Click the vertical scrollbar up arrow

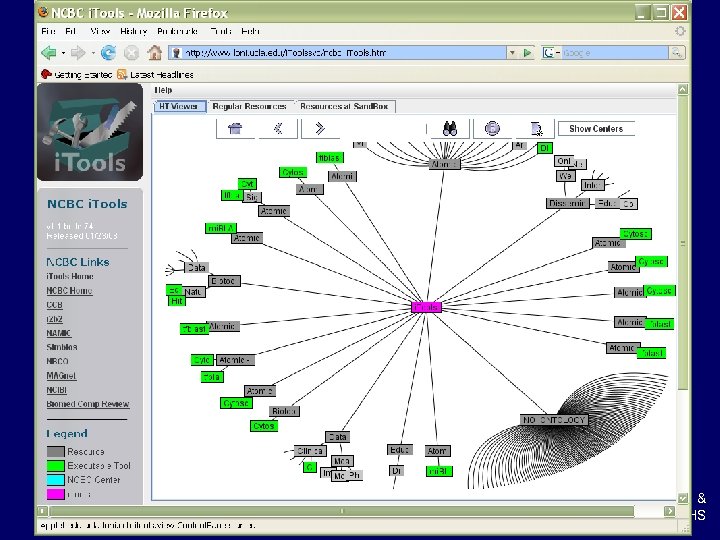tap(683, 90)
